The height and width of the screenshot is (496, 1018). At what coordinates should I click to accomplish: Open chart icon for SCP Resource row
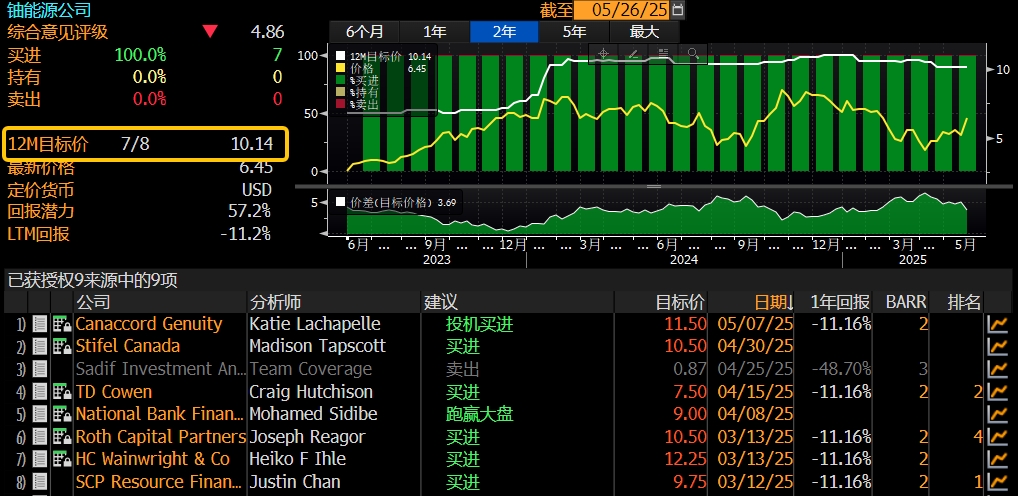pos(997,482)
